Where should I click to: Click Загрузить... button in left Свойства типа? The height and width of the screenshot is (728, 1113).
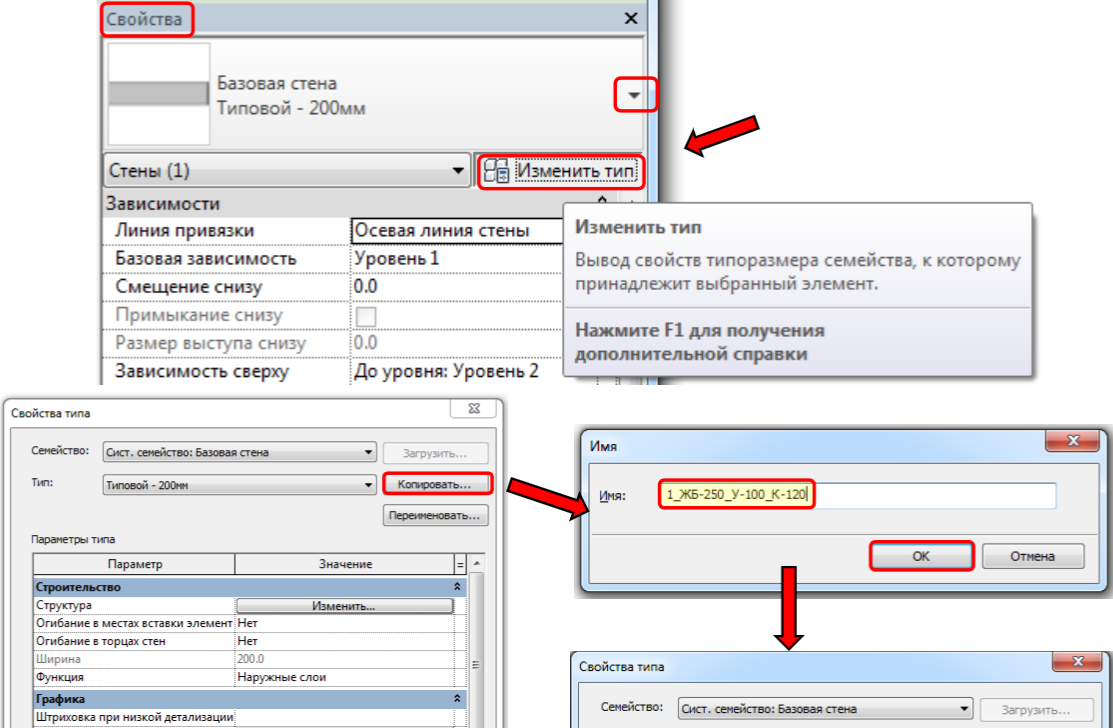tap(436, 453)
